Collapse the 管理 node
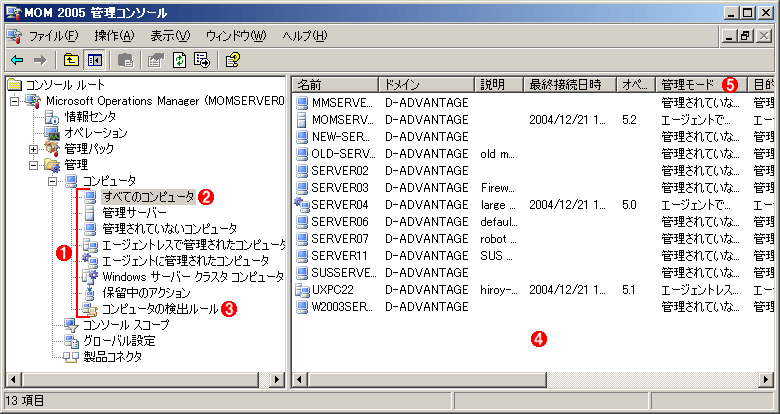Viewport: 780px width, 414px height. click(33, 165)
